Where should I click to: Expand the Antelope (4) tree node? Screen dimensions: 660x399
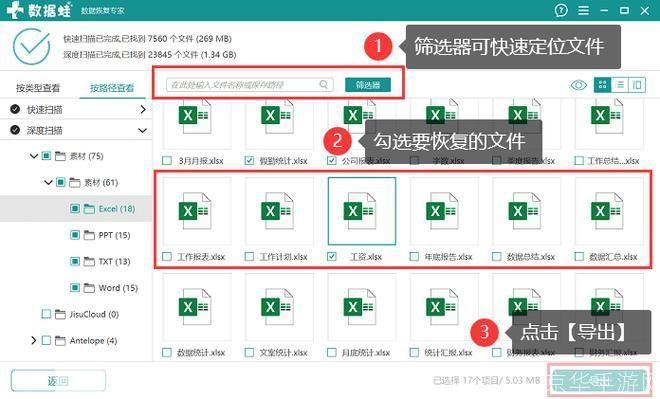pos(34,340)
